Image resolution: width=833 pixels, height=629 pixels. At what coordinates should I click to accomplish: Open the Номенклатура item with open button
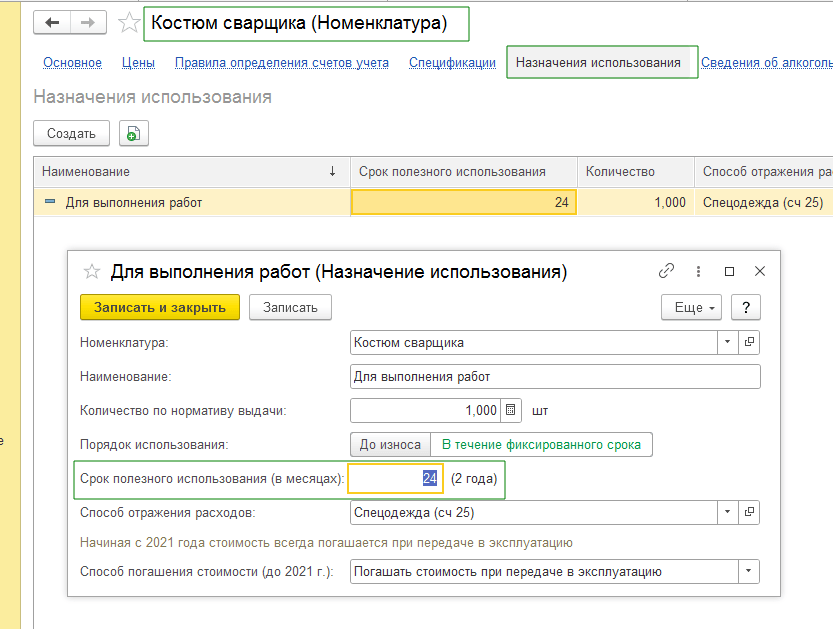pos(750,342)
